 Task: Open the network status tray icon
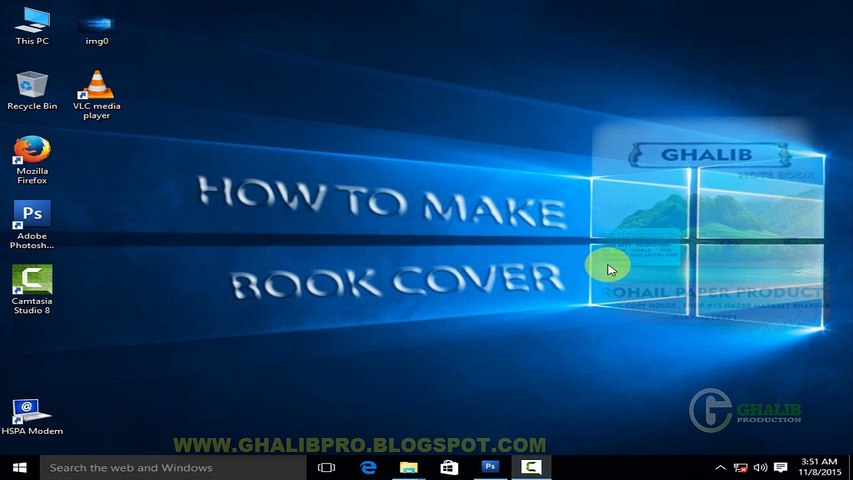tap(740, 467)
